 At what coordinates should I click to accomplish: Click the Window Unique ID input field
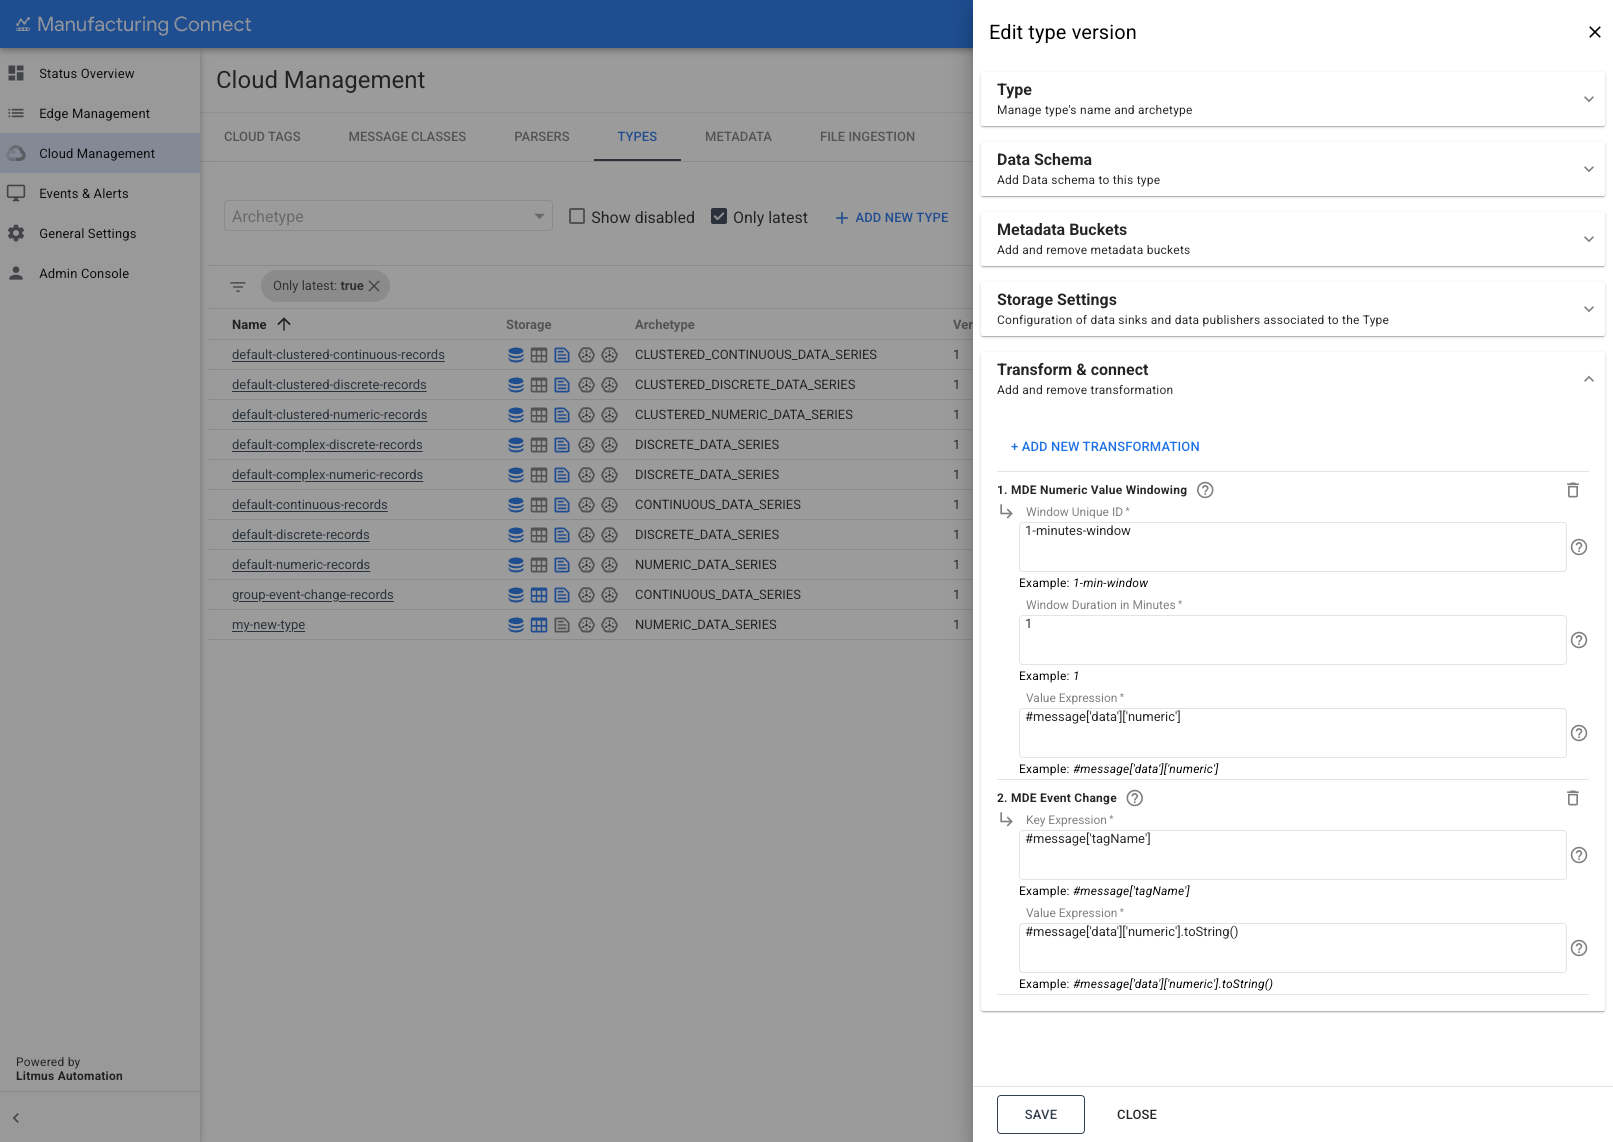point(1291,546)
